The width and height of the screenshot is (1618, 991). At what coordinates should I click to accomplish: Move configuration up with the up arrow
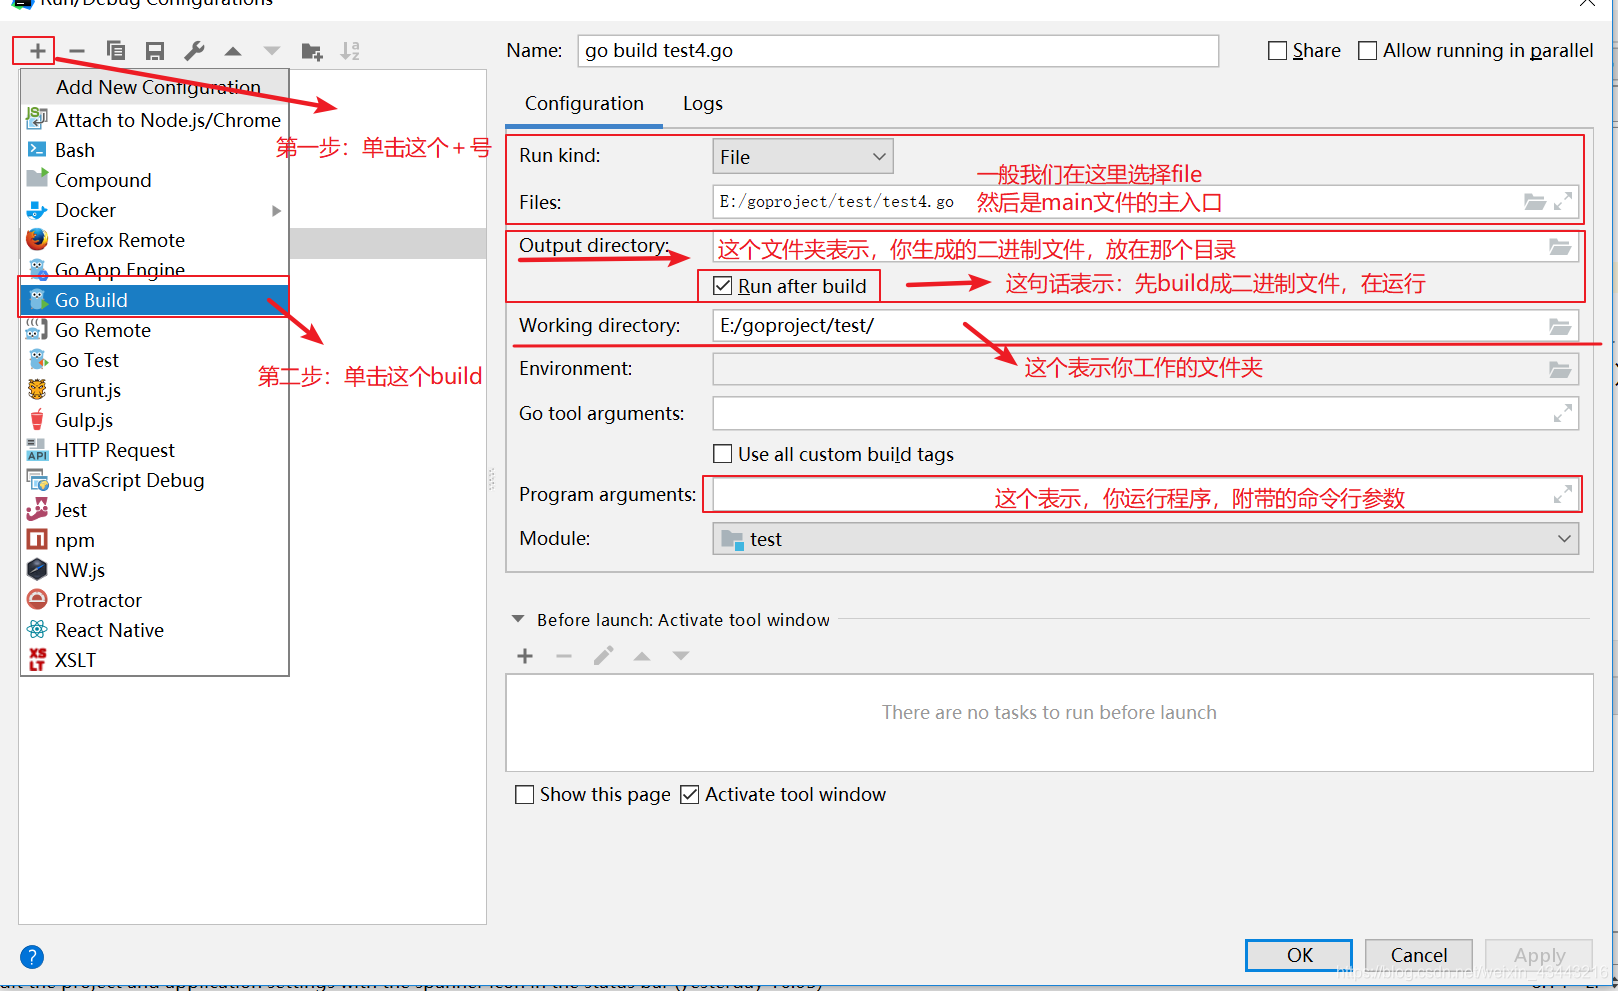[x=233, y=51]
